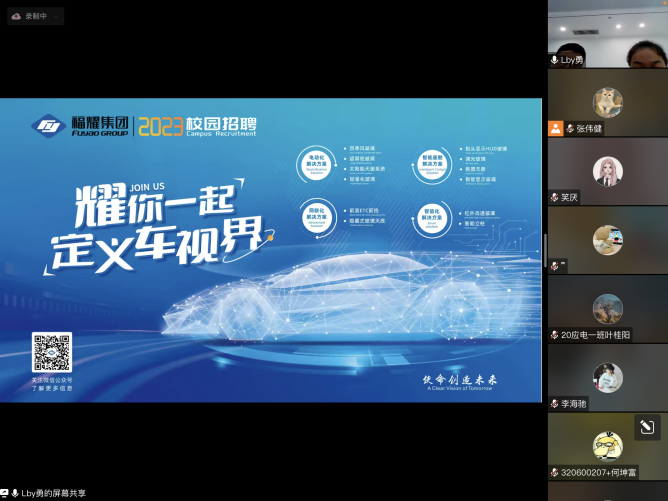668x501 pixels.
Task: Select 张伟健's cat avatar tile
Action: tap(607, 102)
